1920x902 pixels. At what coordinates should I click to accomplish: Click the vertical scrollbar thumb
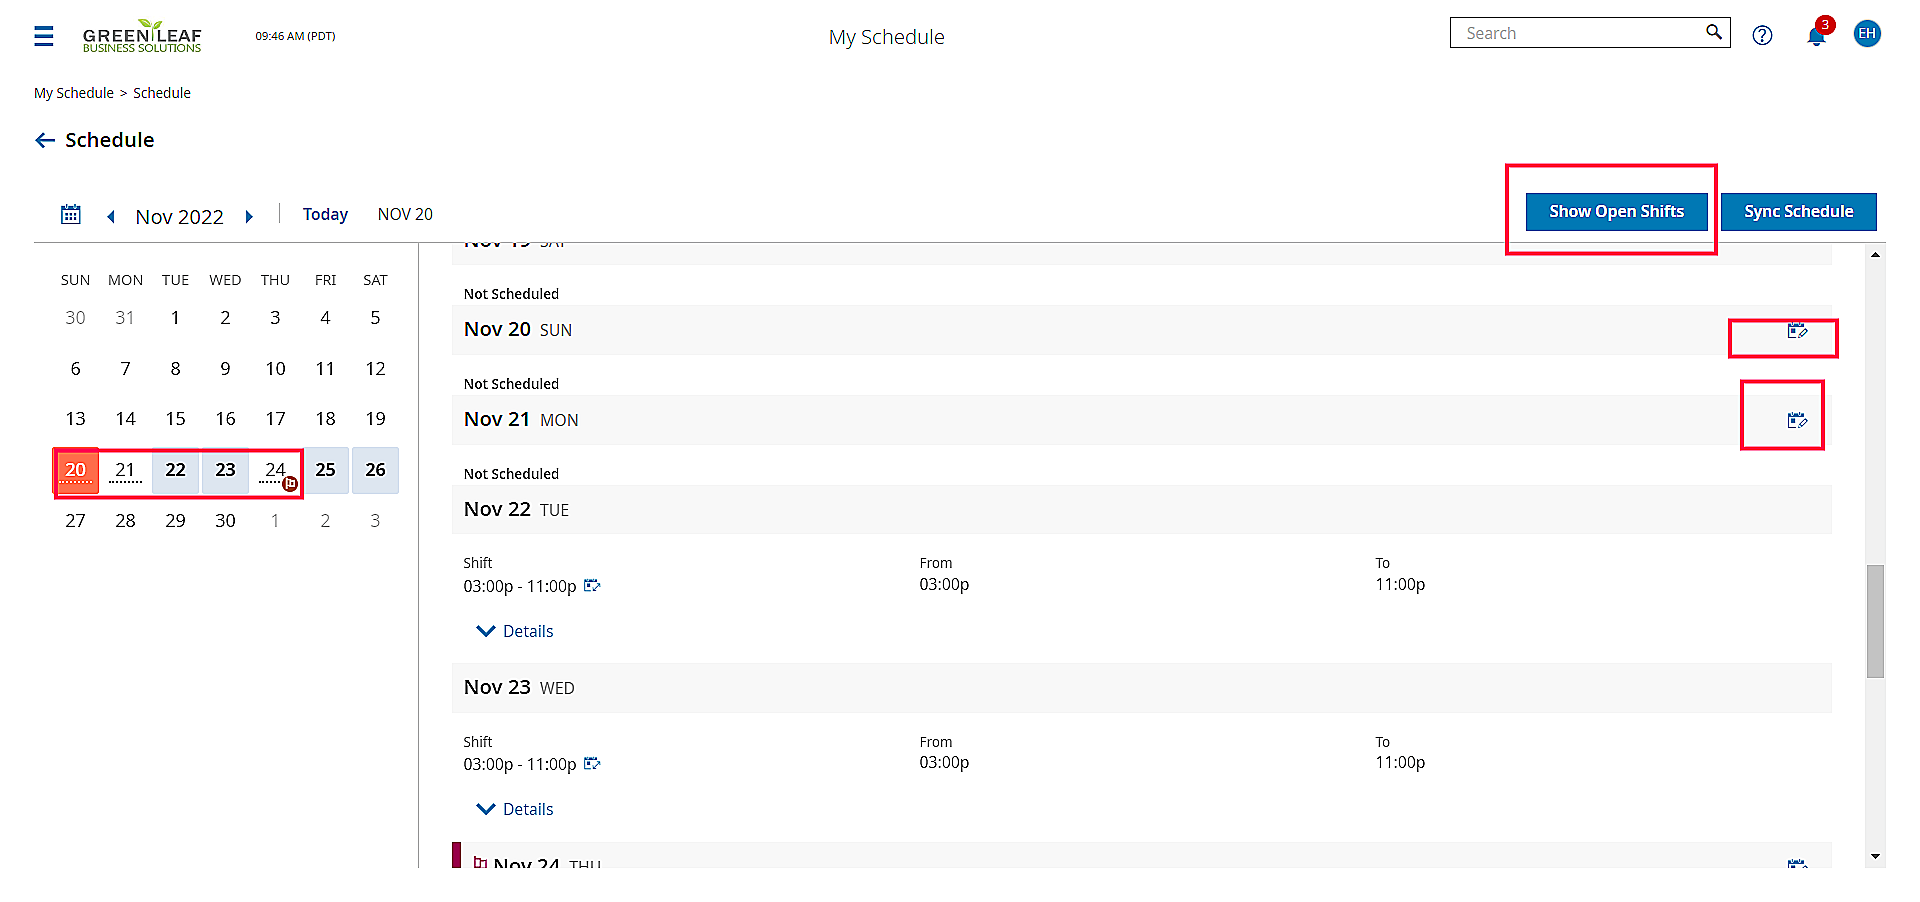click(1875, 621)
